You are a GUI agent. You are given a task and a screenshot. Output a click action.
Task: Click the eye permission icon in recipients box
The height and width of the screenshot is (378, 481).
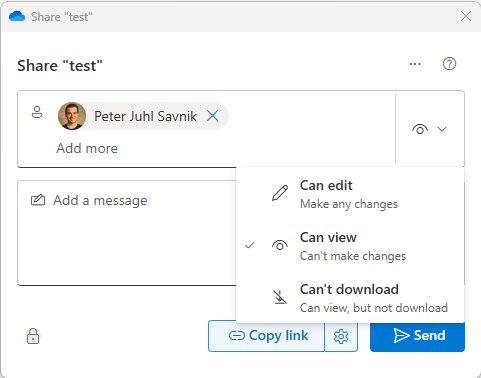tap(420, 129)
